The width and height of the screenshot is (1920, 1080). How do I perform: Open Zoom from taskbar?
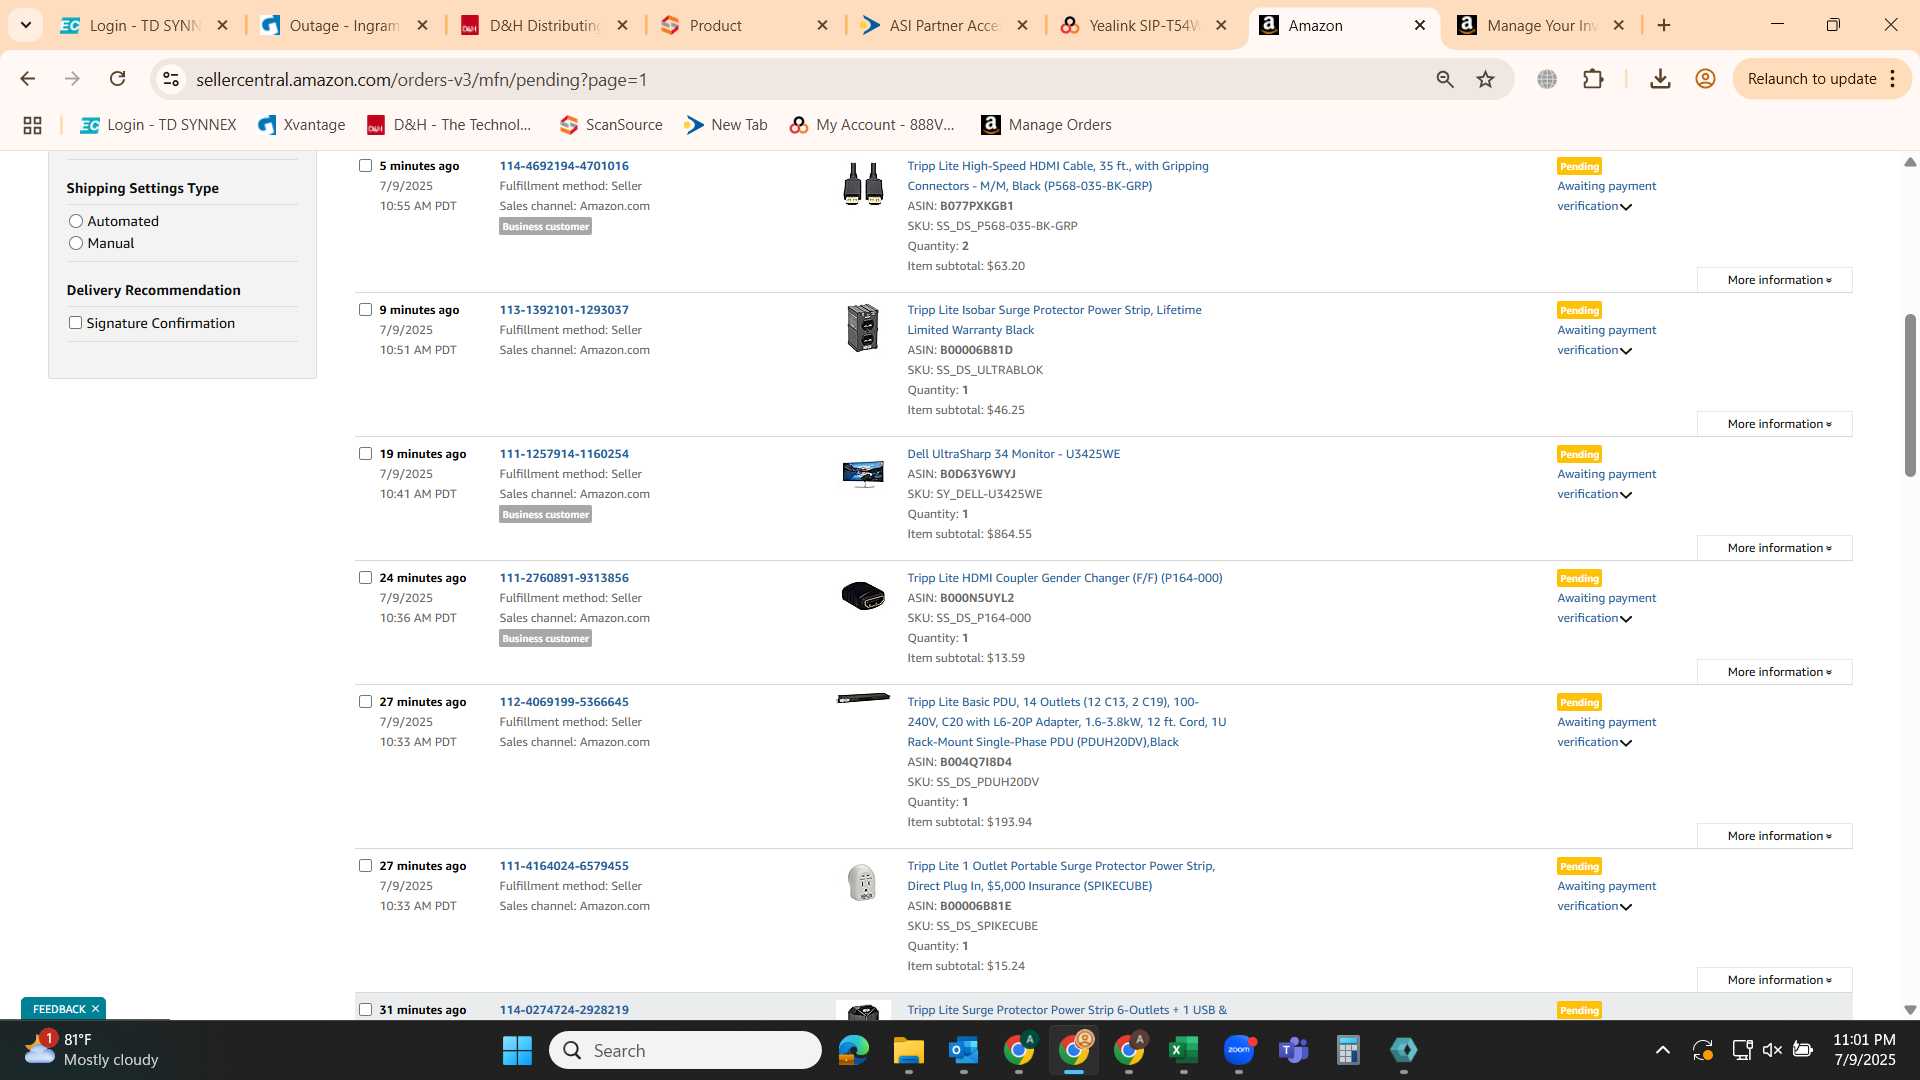point(1239,1050)
